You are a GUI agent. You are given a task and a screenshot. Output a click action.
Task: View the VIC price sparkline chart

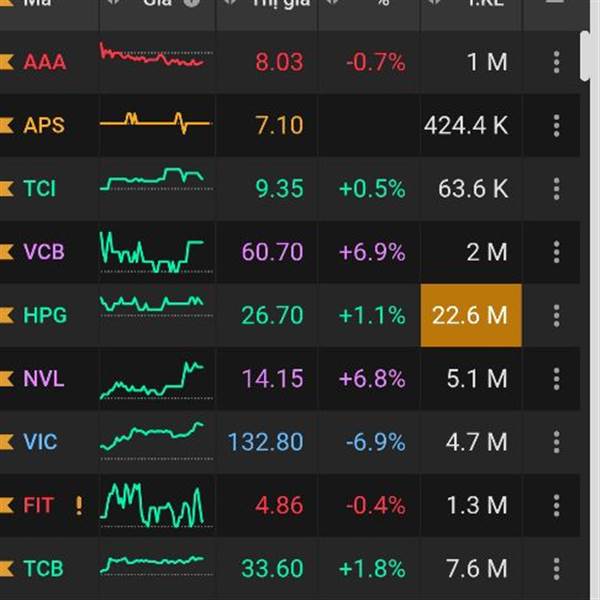(152, 437)
